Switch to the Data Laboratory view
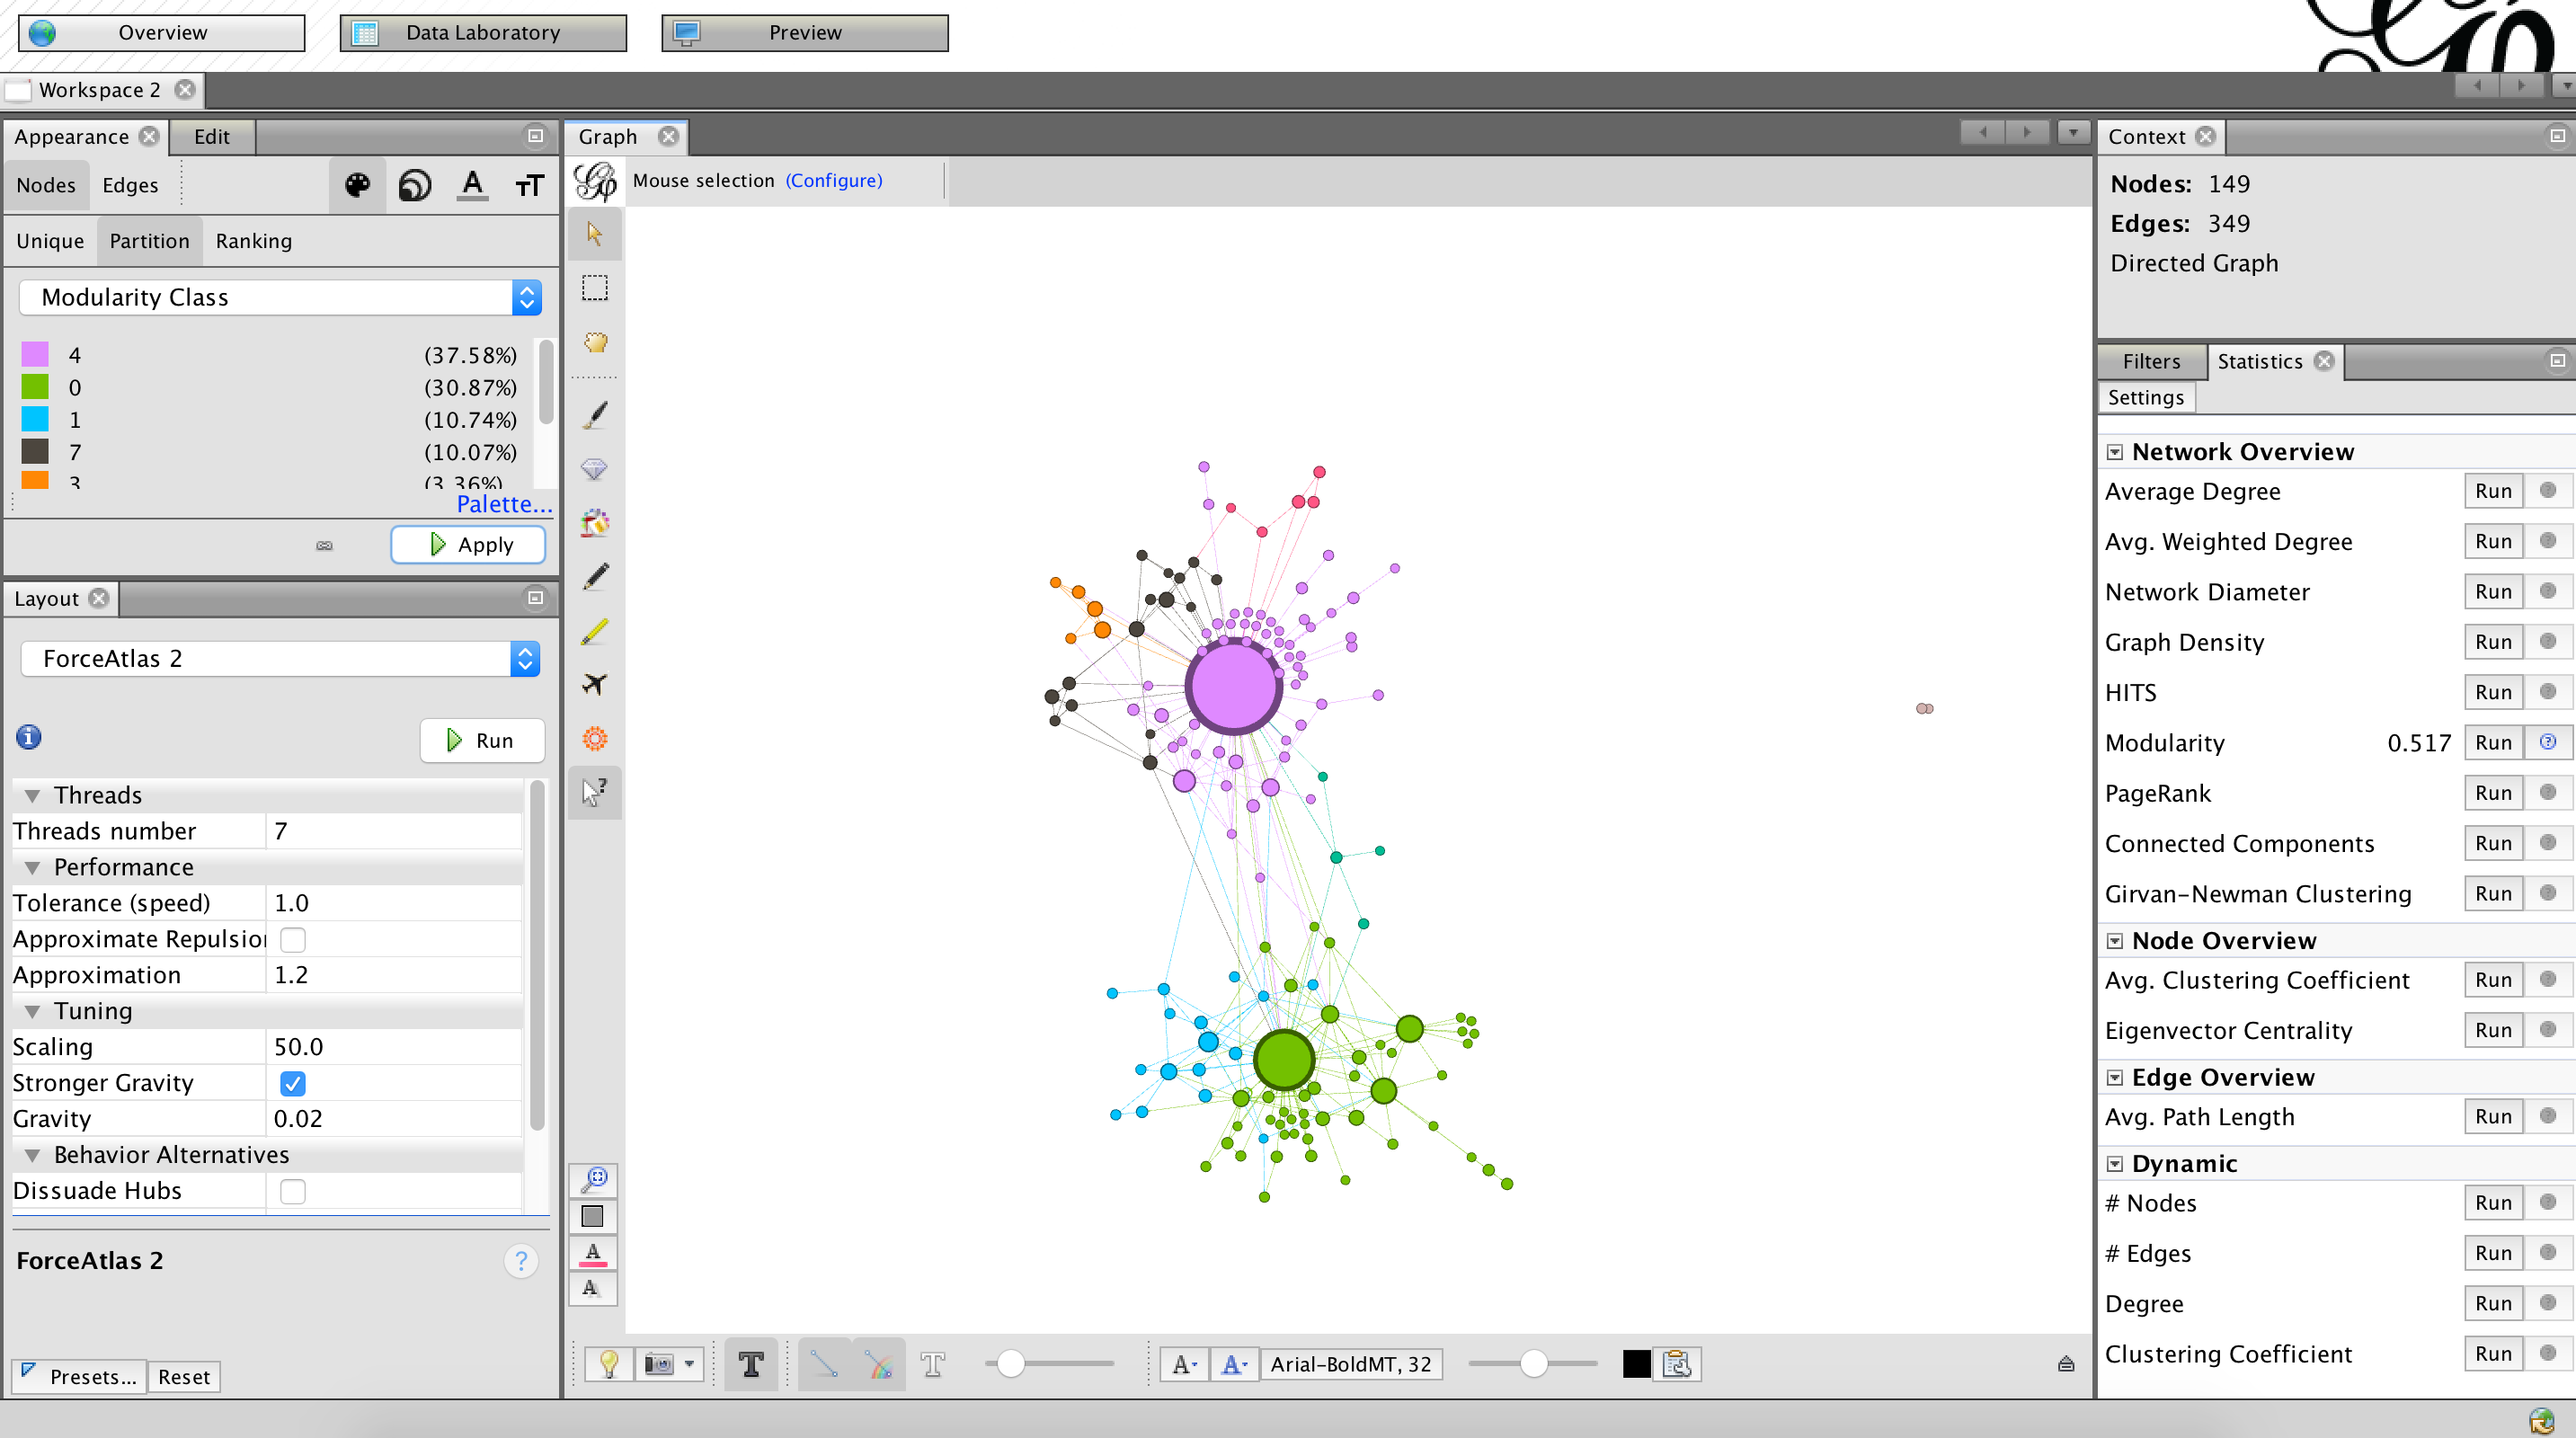This screenshot has width=2576, height=1438. (x=483, y=32)
